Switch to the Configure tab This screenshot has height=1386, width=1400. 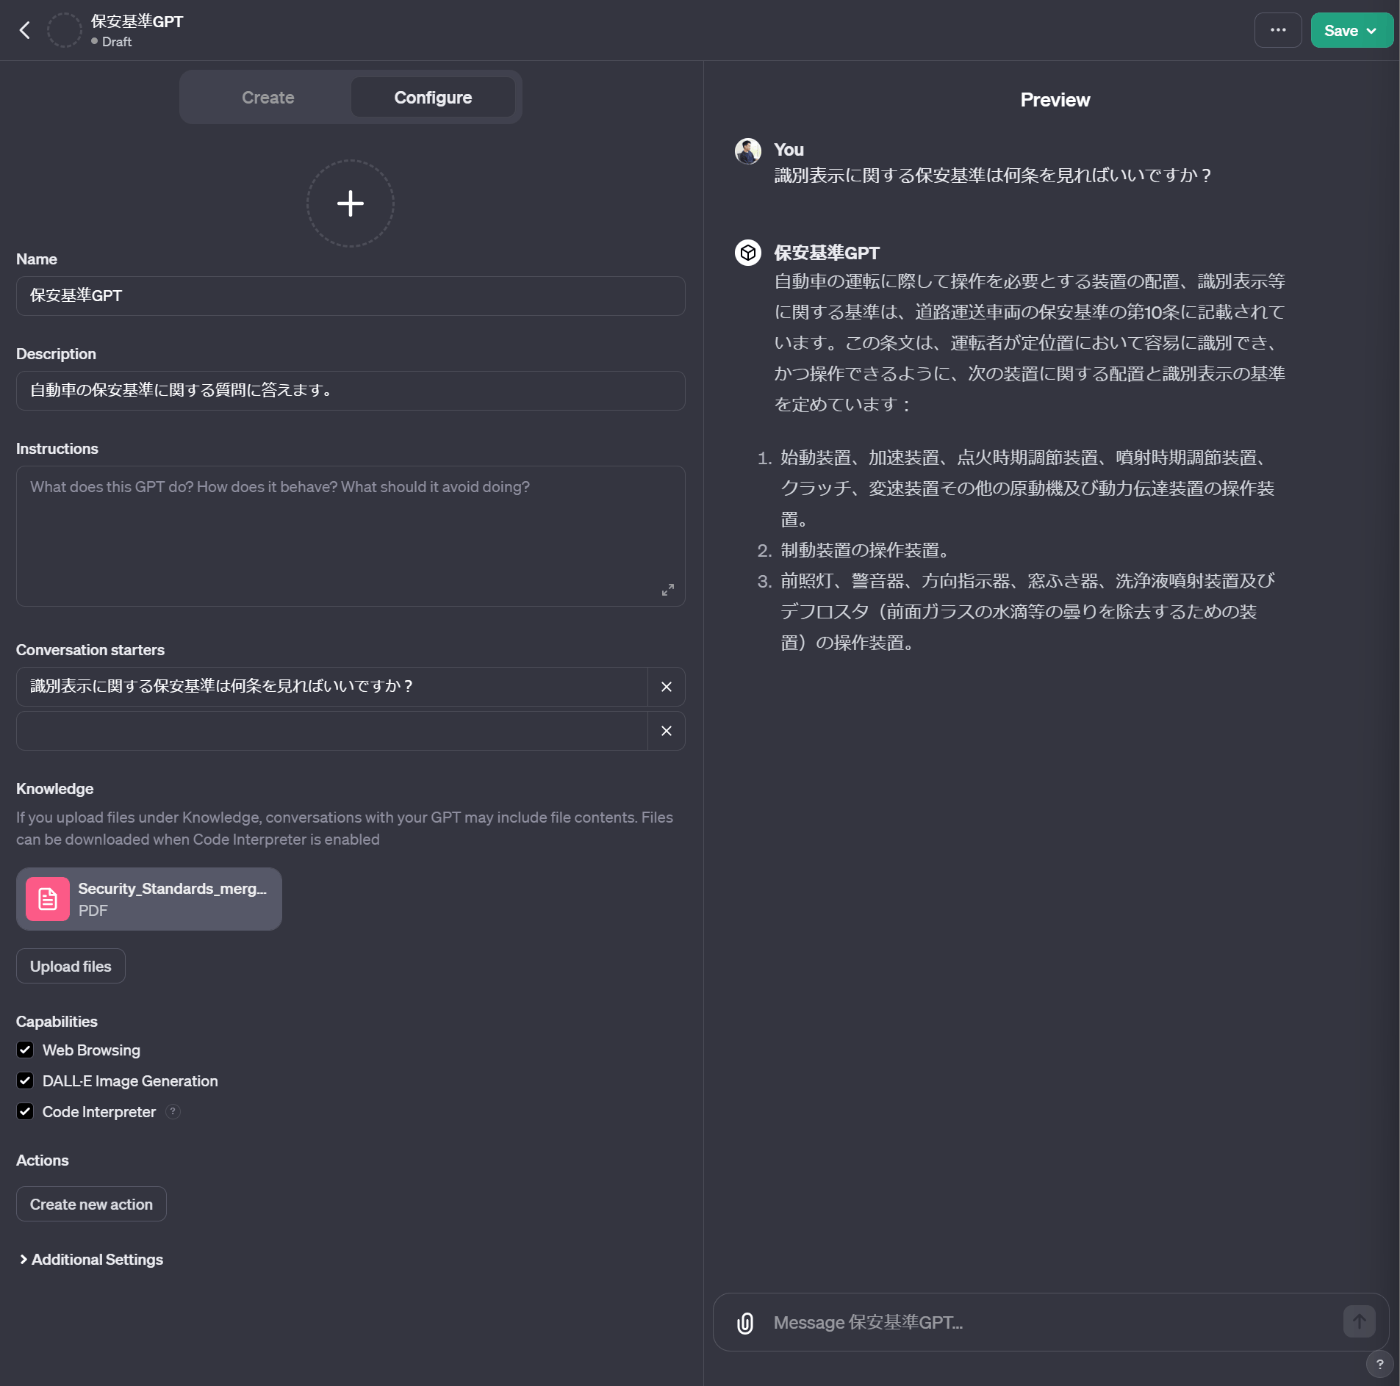(x=433, y=97)
